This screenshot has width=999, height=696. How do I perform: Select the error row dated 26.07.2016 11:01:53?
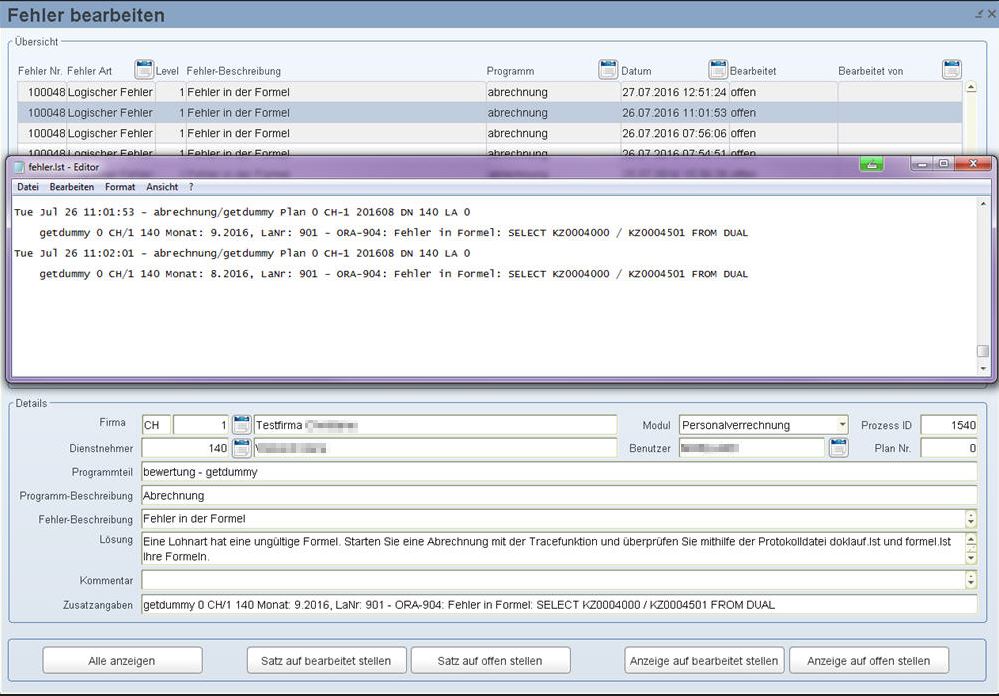pos(489,113)
